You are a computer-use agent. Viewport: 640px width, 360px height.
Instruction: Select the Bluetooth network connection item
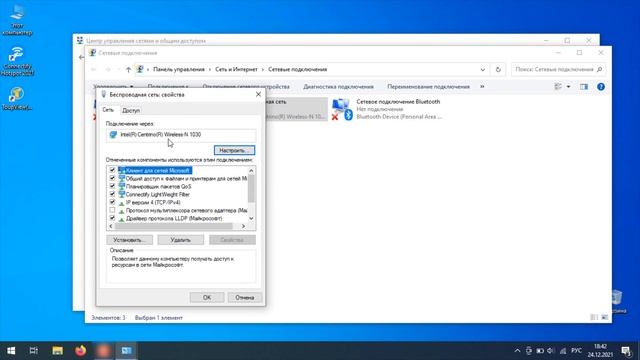point(387,109)
